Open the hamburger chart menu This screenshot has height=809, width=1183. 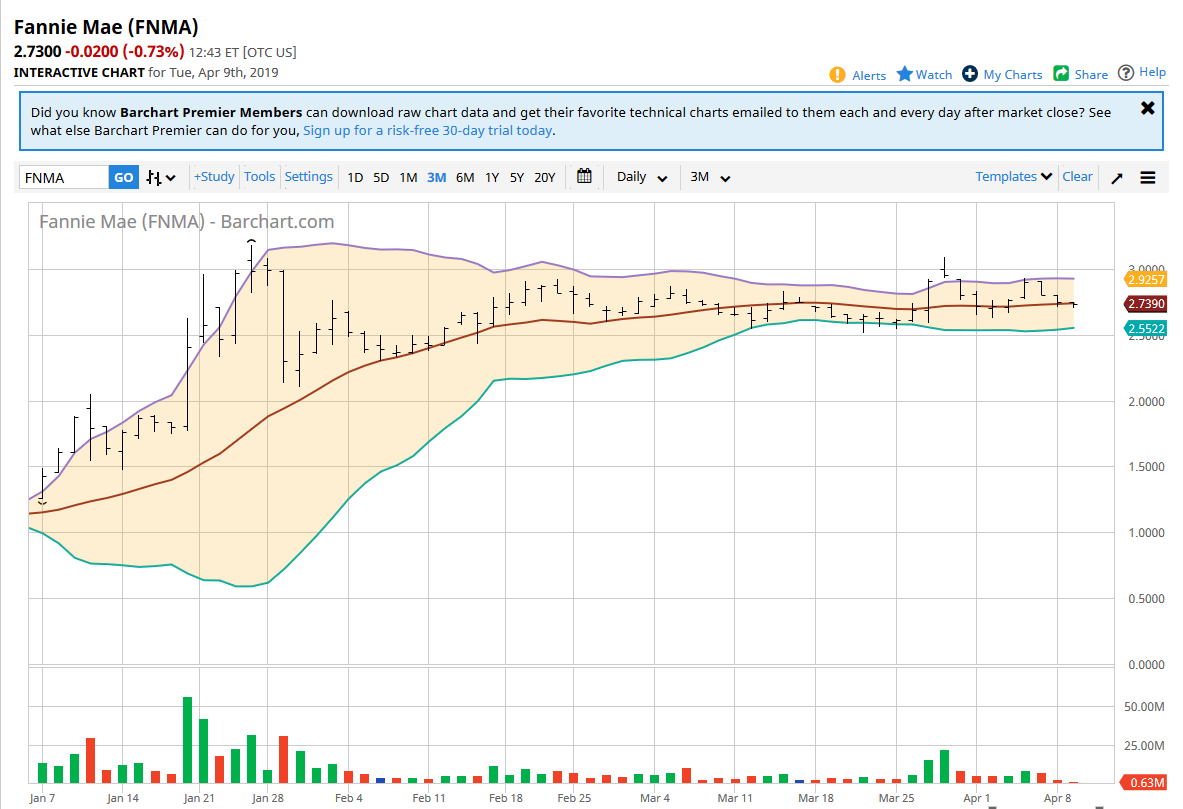point(1148,177)
